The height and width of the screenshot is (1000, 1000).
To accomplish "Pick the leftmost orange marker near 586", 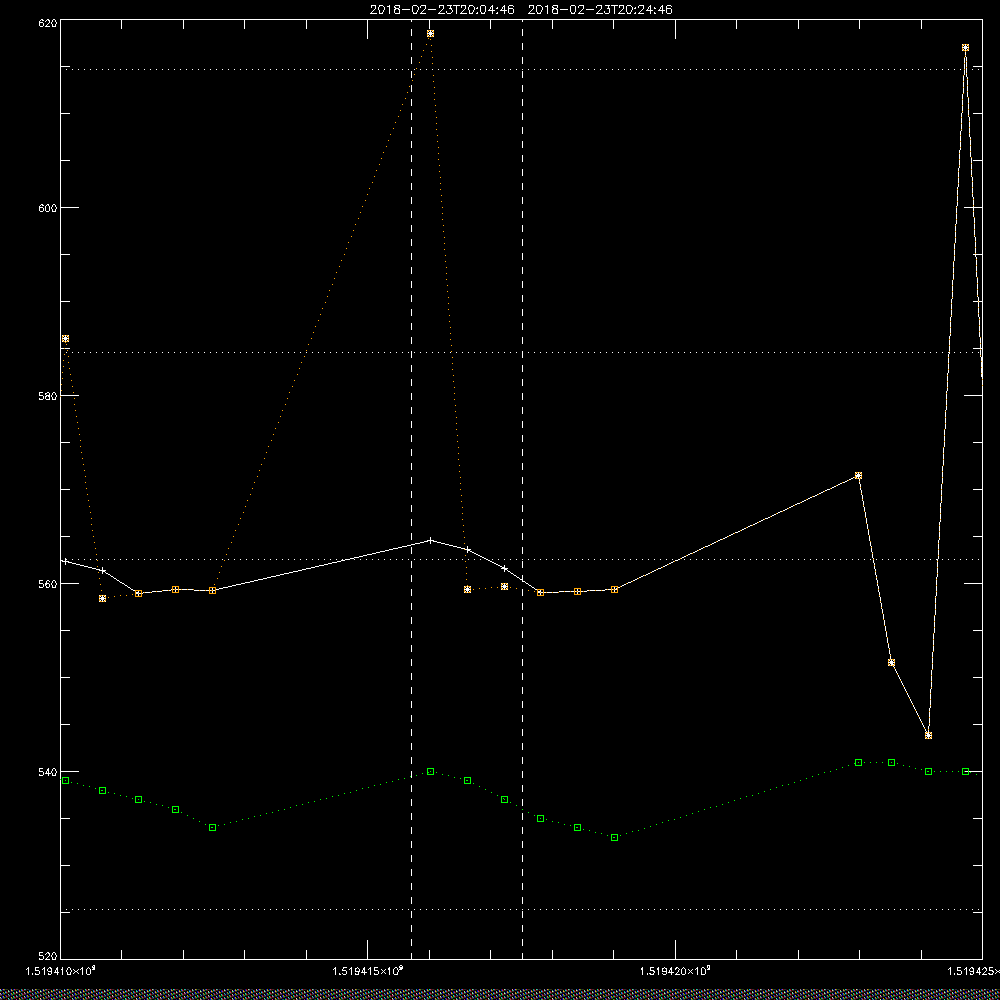I will tap(65, 339).
